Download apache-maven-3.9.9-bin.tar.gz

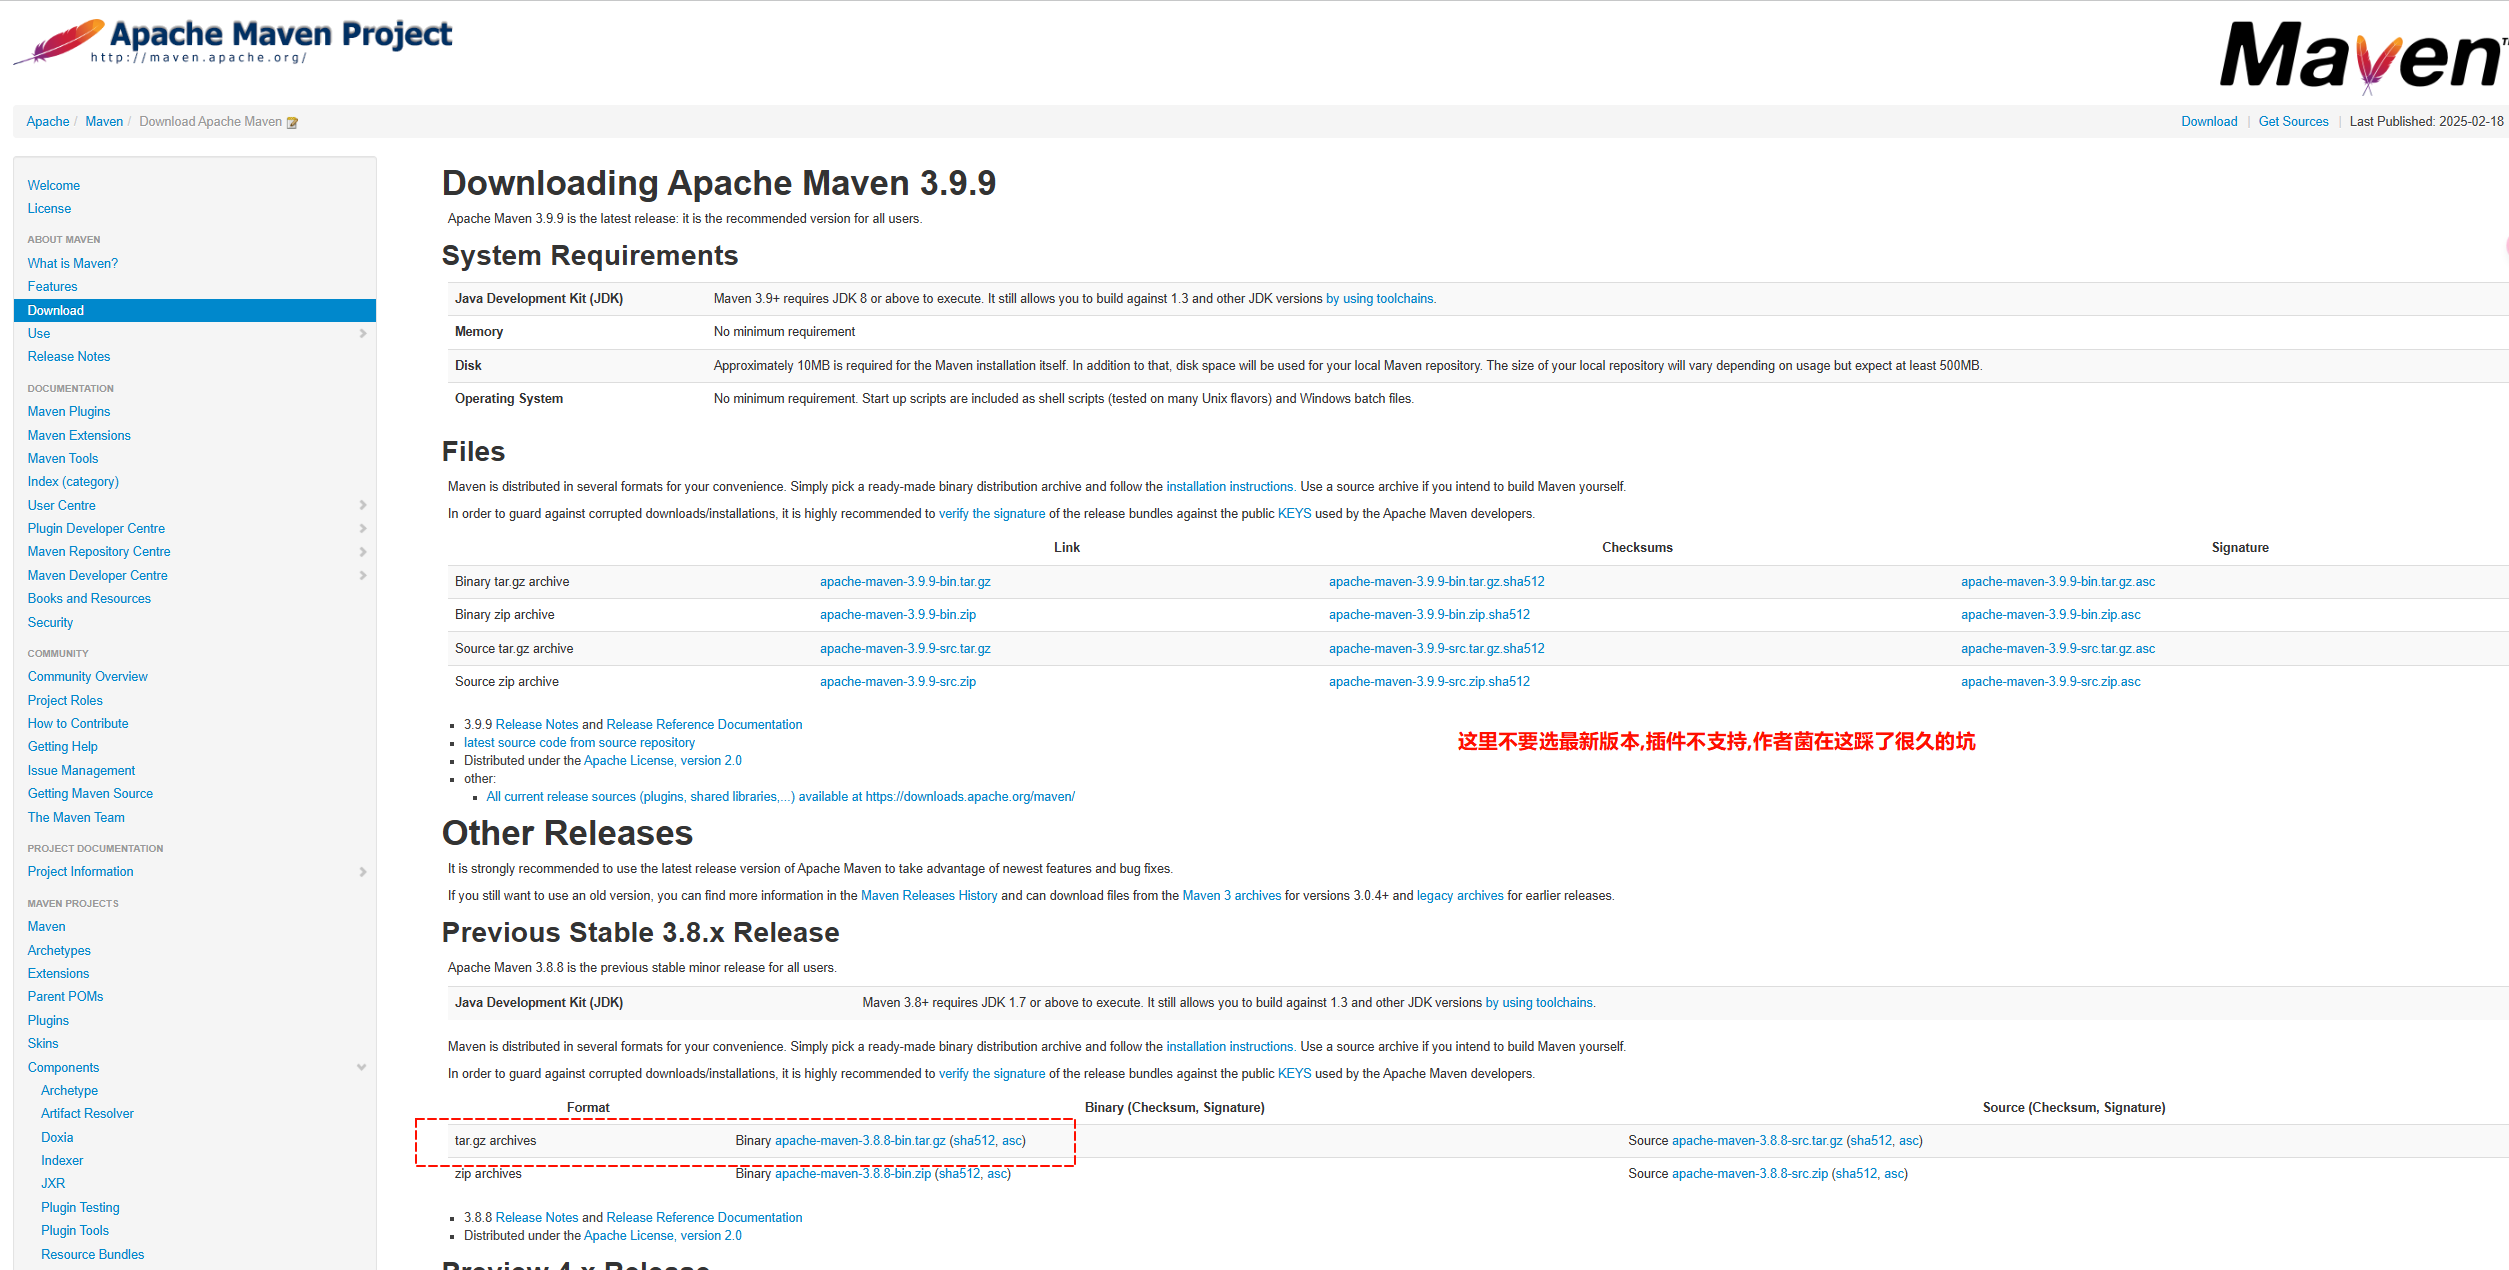[x=905, y=582]
